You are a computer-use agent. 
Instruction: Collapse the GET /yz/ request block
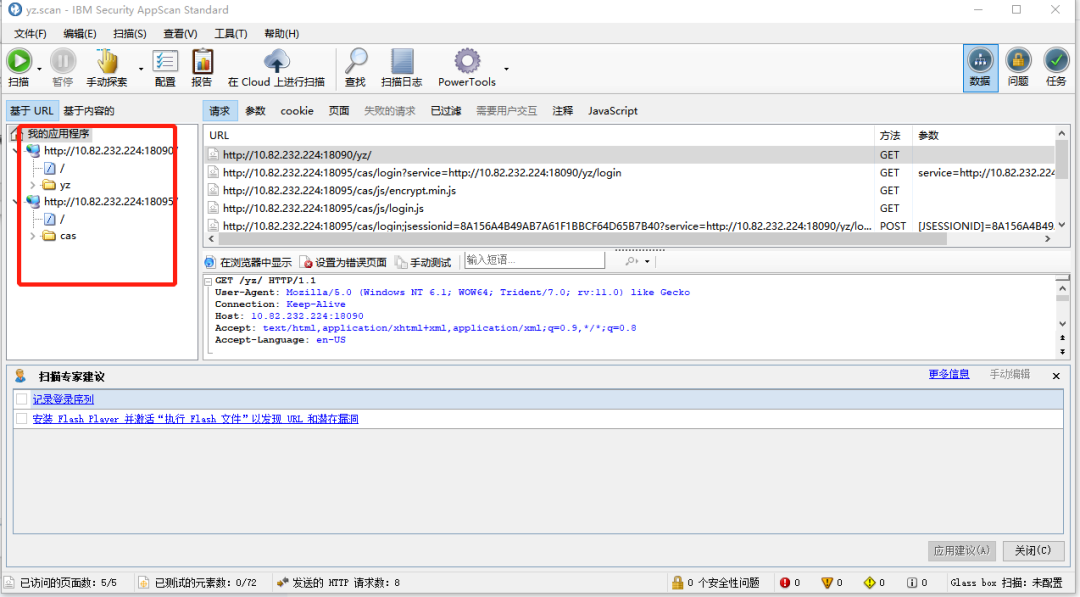click(208, 281)
